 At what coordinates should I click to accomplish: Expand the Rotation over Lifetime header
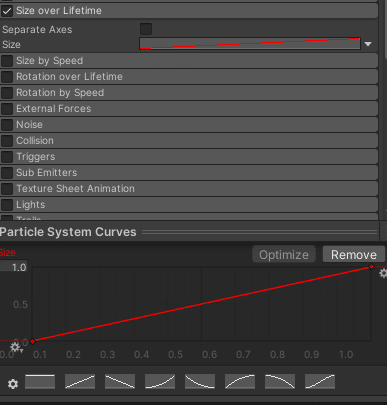(x=189, y=77)
